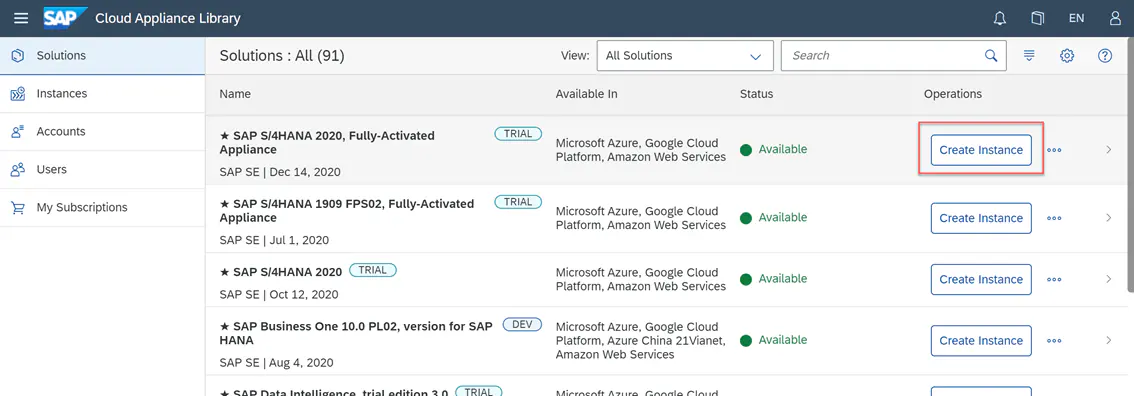Open the documentation book icon in header

coord(1038,18)
